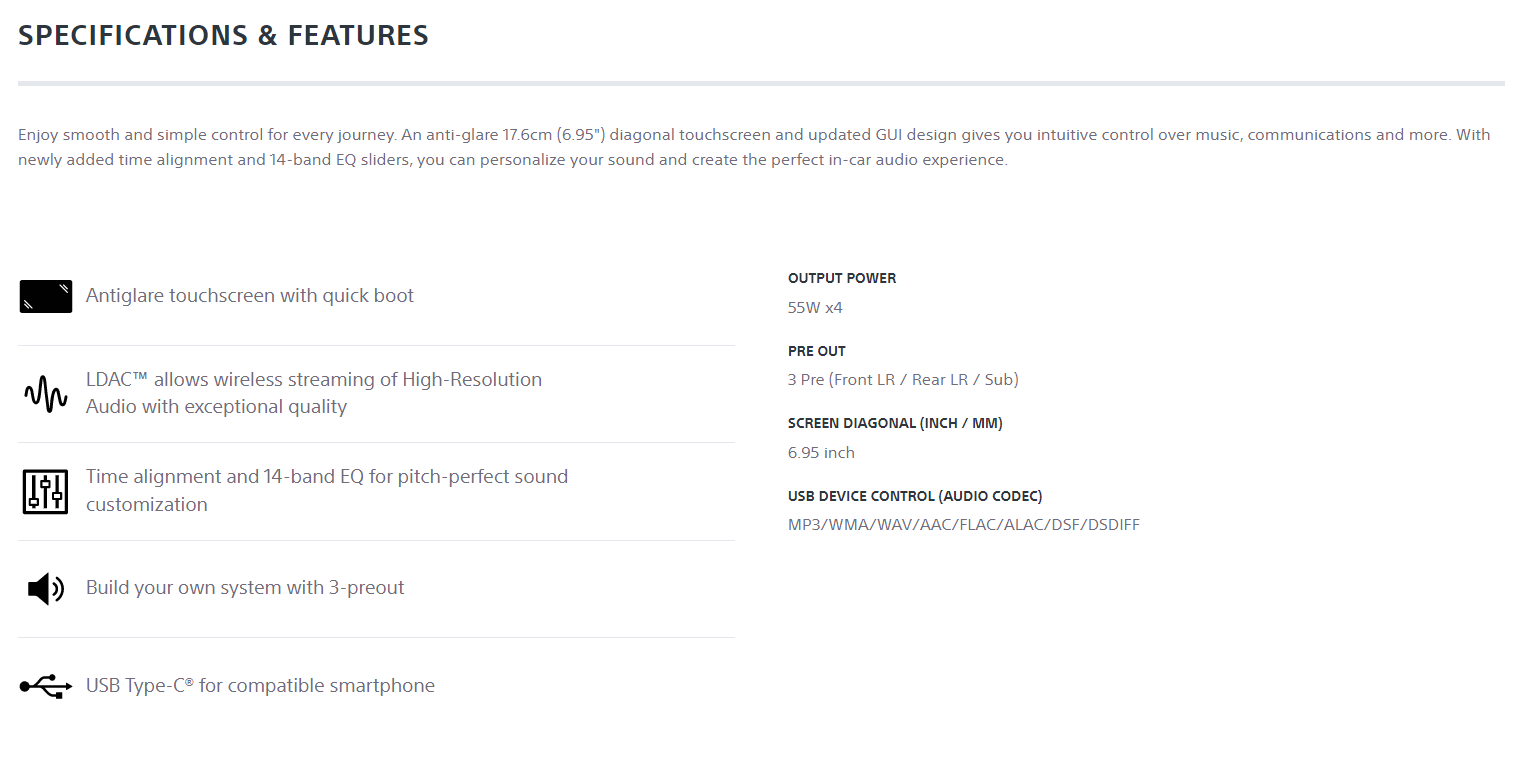Click the Pre Out spec label
This screenshot has height=767, width=1527.
point(817,351)
